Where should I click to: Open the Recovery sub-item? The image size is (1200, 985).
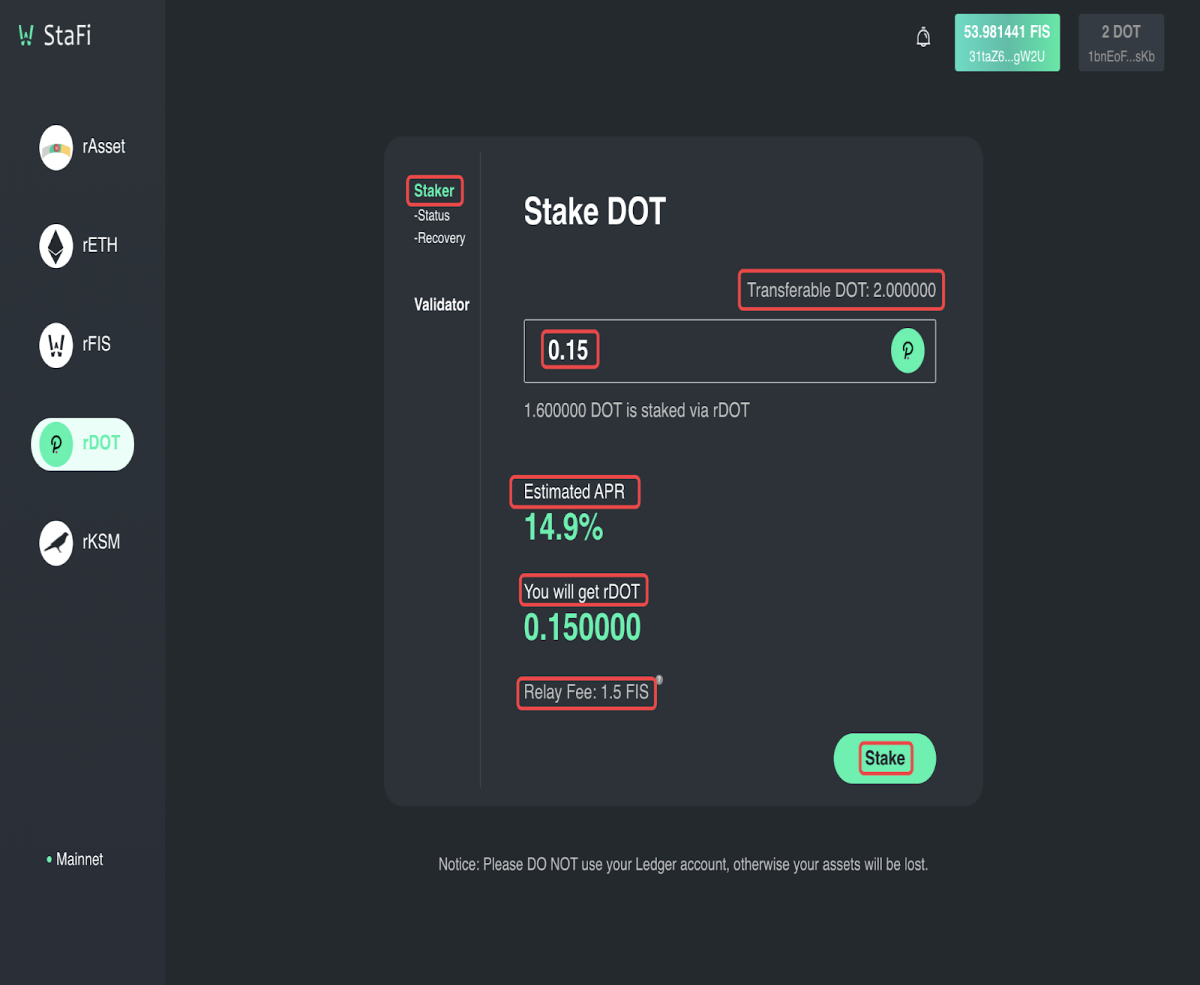pos(440,239)
